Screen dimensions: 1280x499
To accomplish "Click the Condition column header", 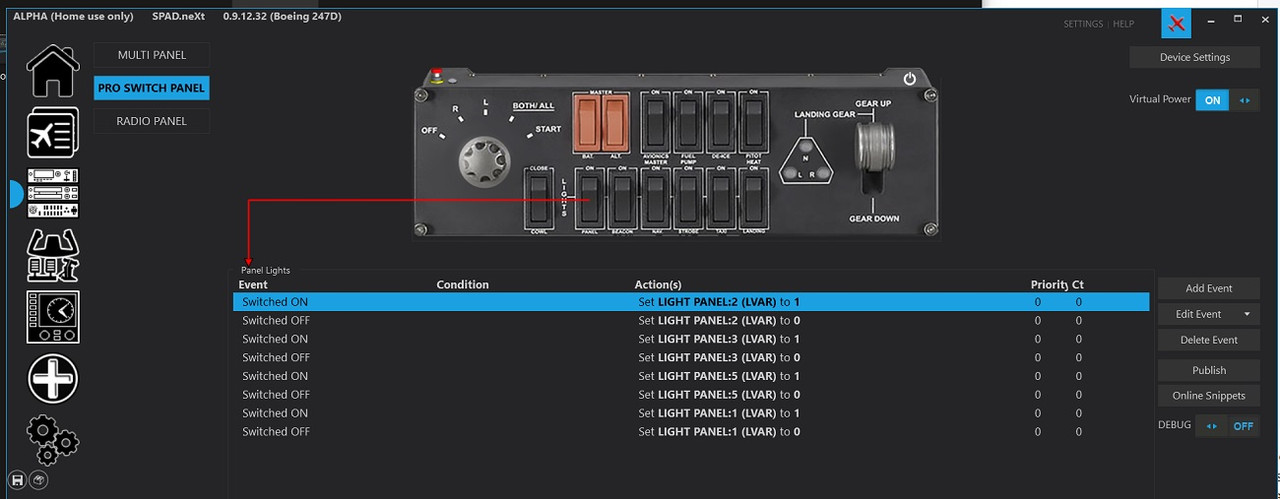I will 463,285.
